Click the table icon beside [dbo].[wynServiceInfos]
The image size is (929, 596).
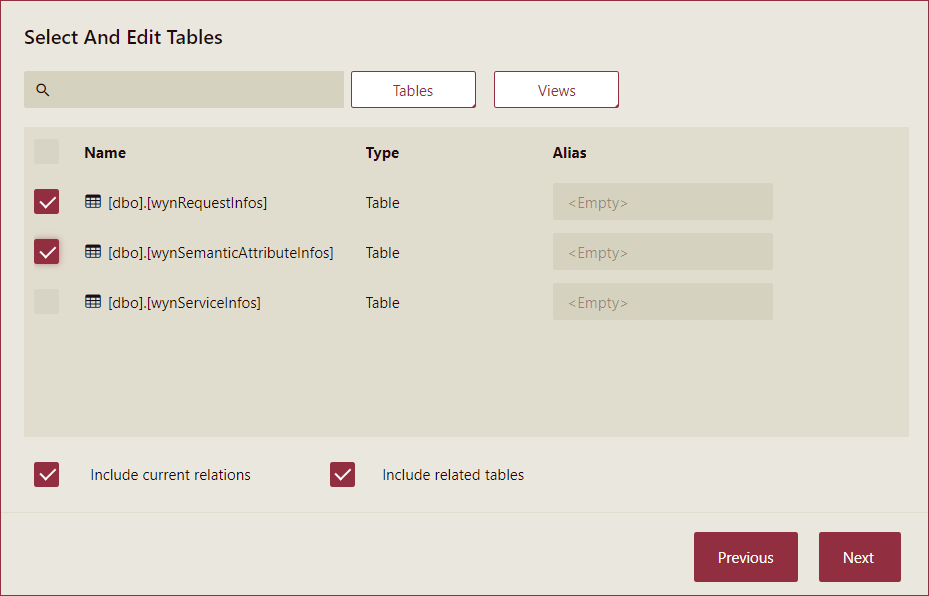(x=93, y=302)
